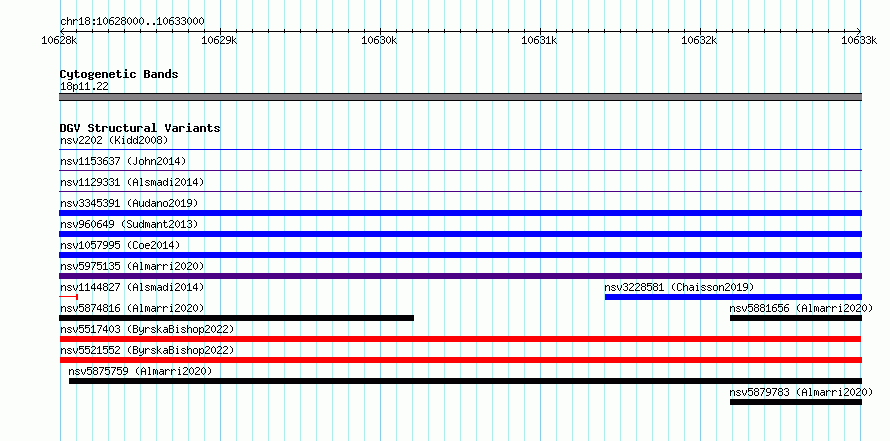Click the chr18:10628000..10633000 region label
890x441 pixels.
click(x=132, y=22)
